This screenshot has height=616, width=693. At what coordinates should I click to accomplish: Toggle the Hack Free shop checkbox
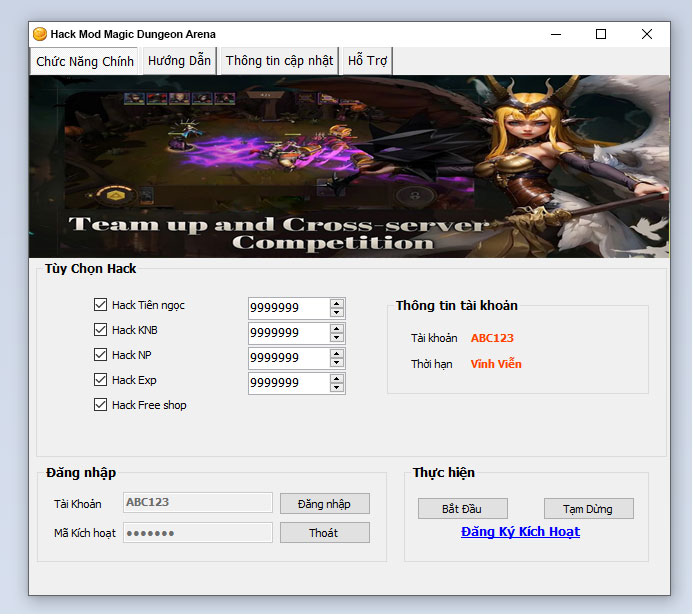[100, 405]
